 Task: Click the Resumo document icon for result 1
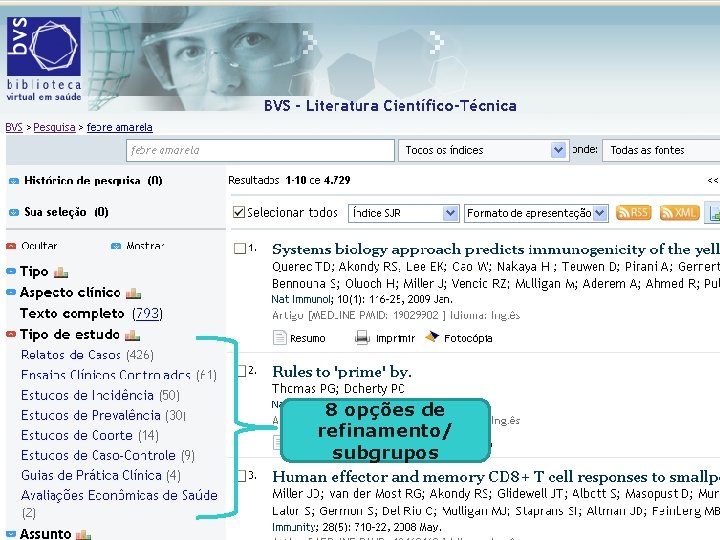click(279, 338)
